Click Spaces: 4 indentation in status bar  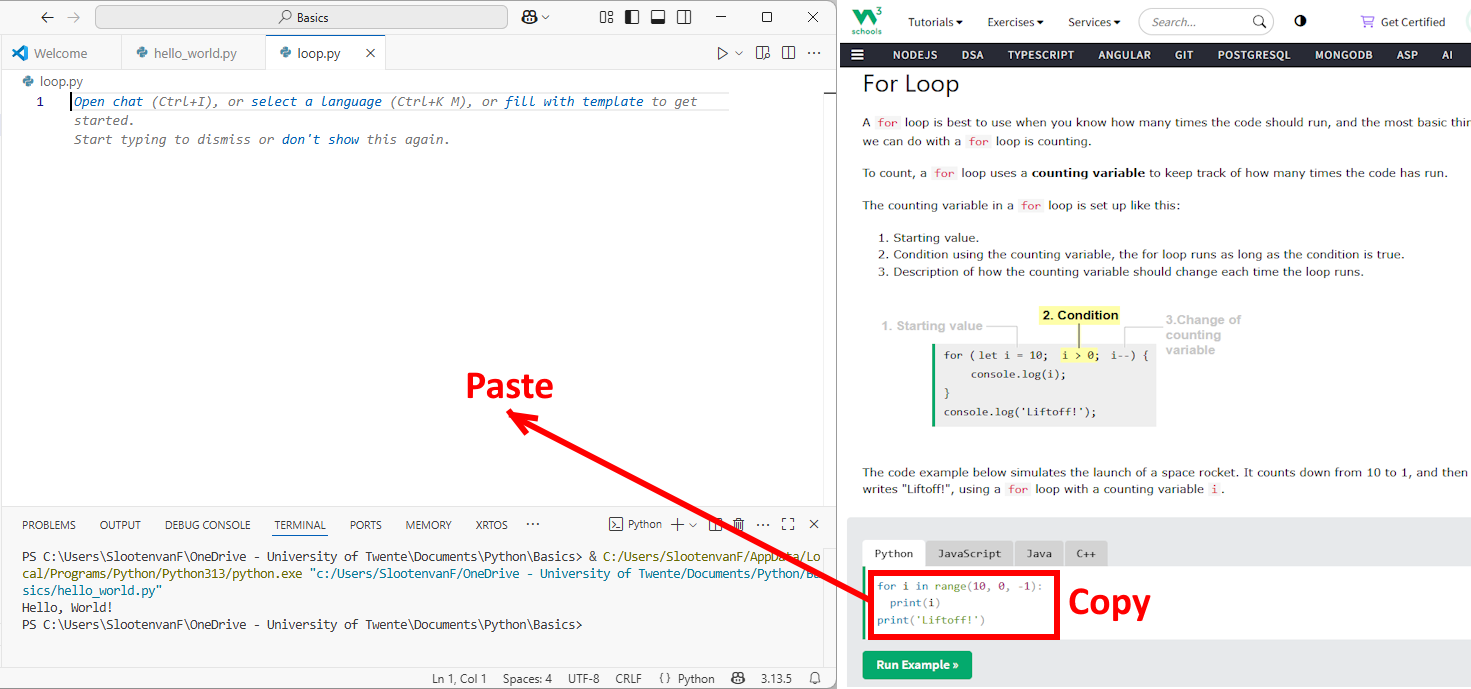527,678
